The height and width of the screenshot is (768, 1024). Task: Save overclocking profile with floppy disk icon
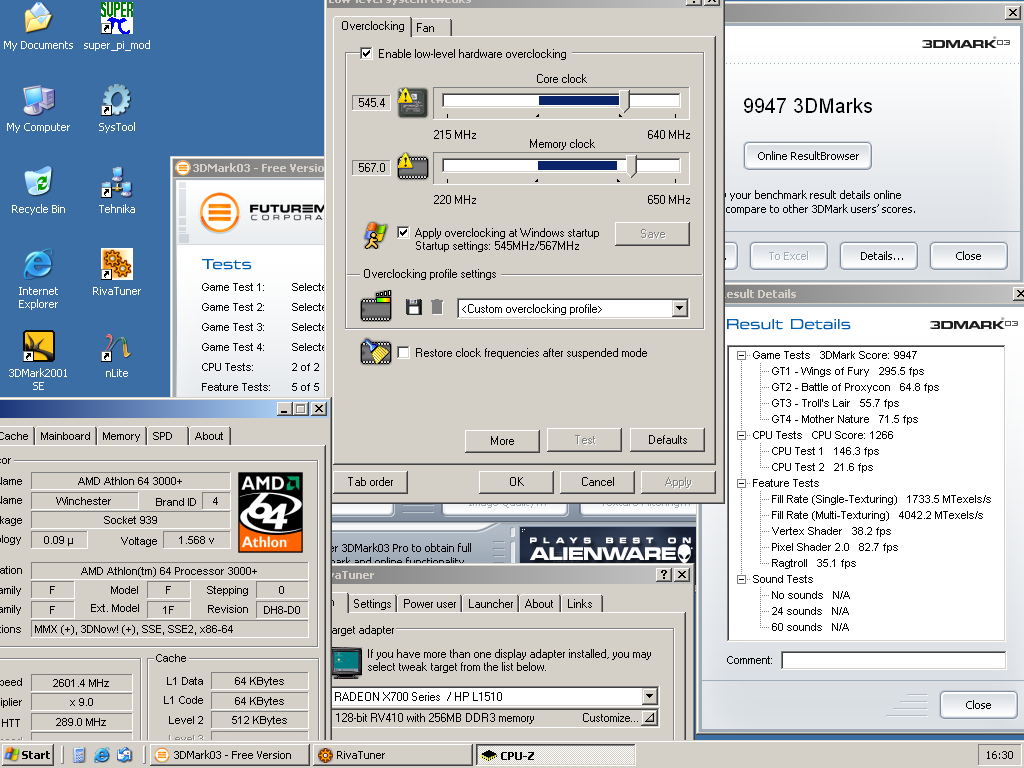tap(413, 307)
